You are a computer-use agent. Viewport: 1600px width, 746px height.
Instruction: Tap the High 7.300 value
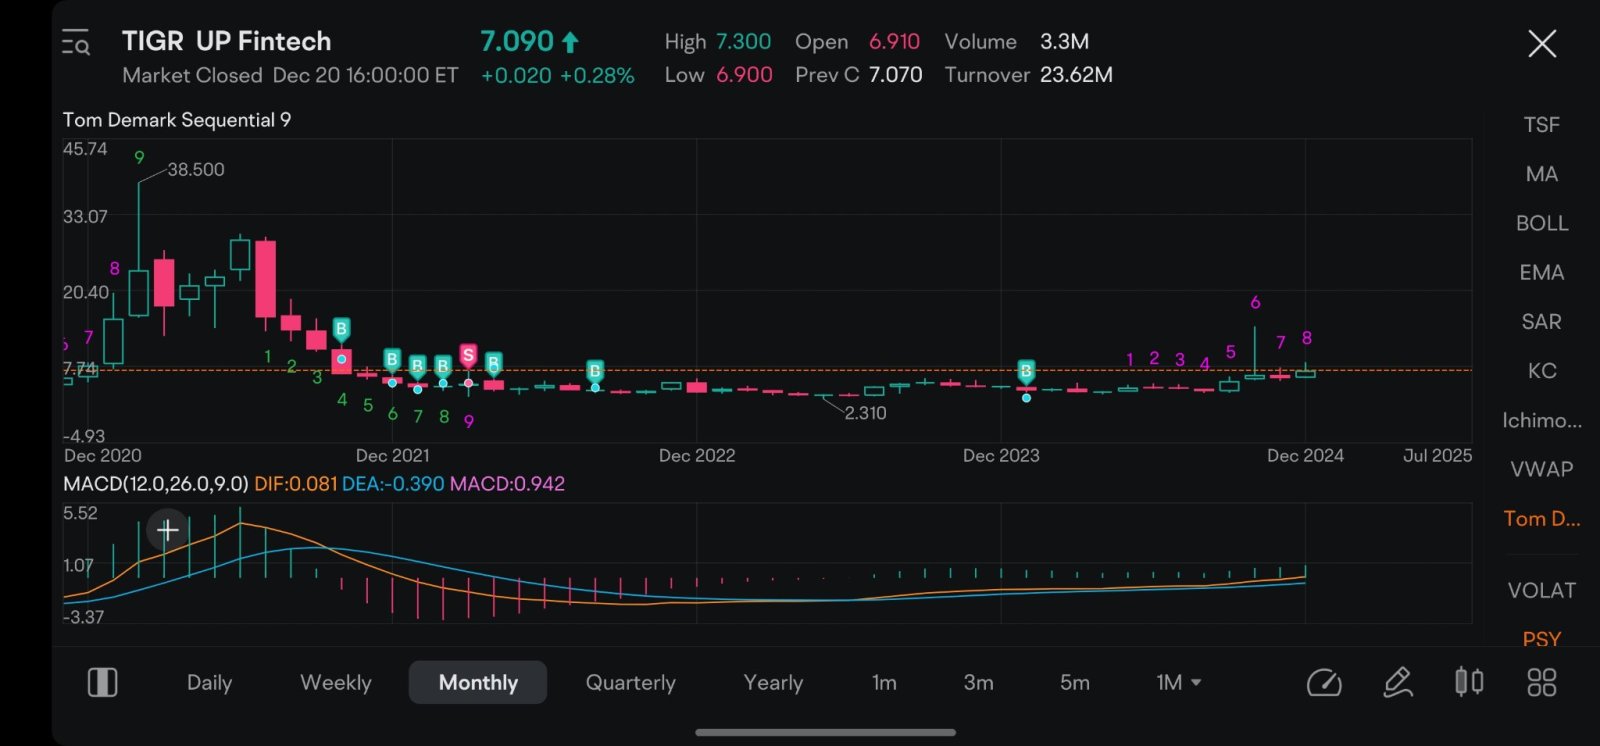pos(743,42)
